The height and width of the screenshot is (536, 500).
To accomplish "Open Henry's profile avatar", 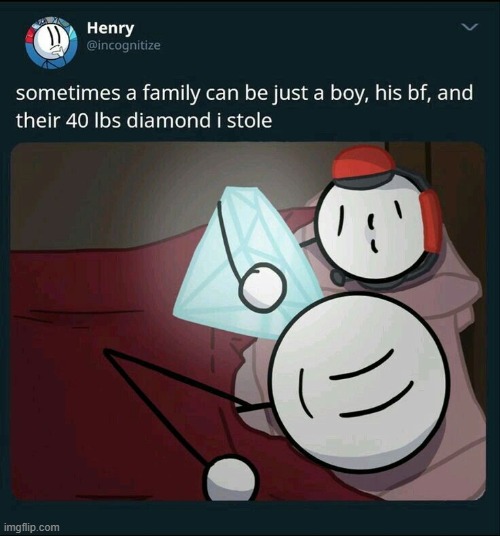I will (x=51, y=43).
